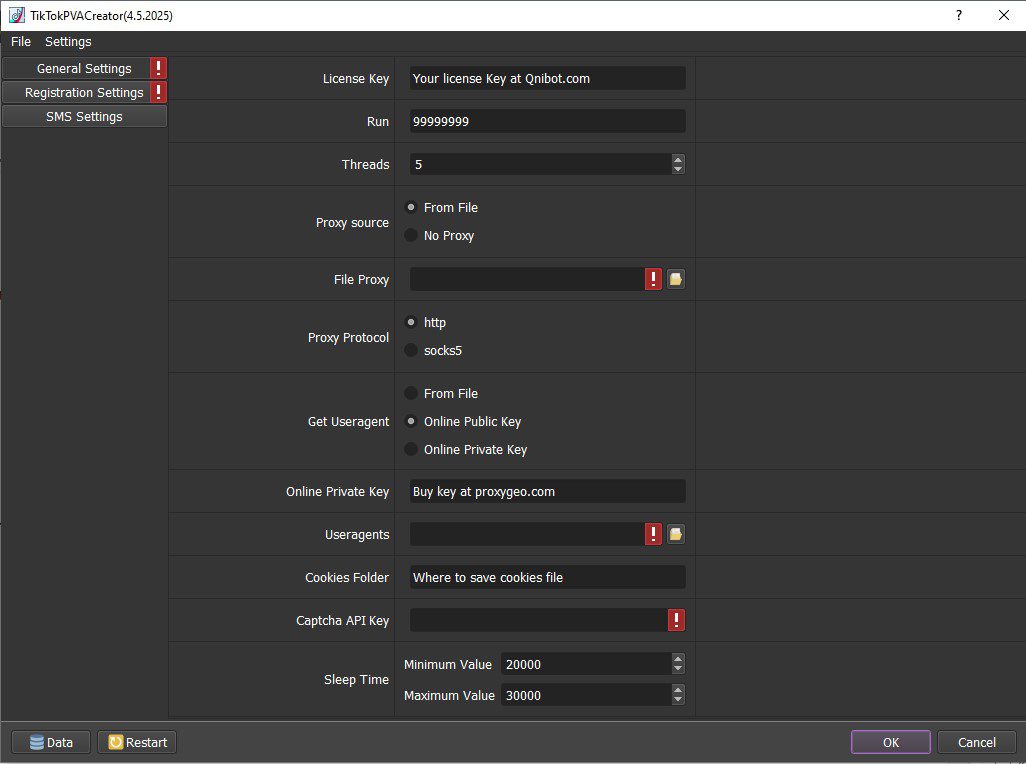Click the help question mark in title bar
This screenshot has width=1026, height=764.
[959, 15]
